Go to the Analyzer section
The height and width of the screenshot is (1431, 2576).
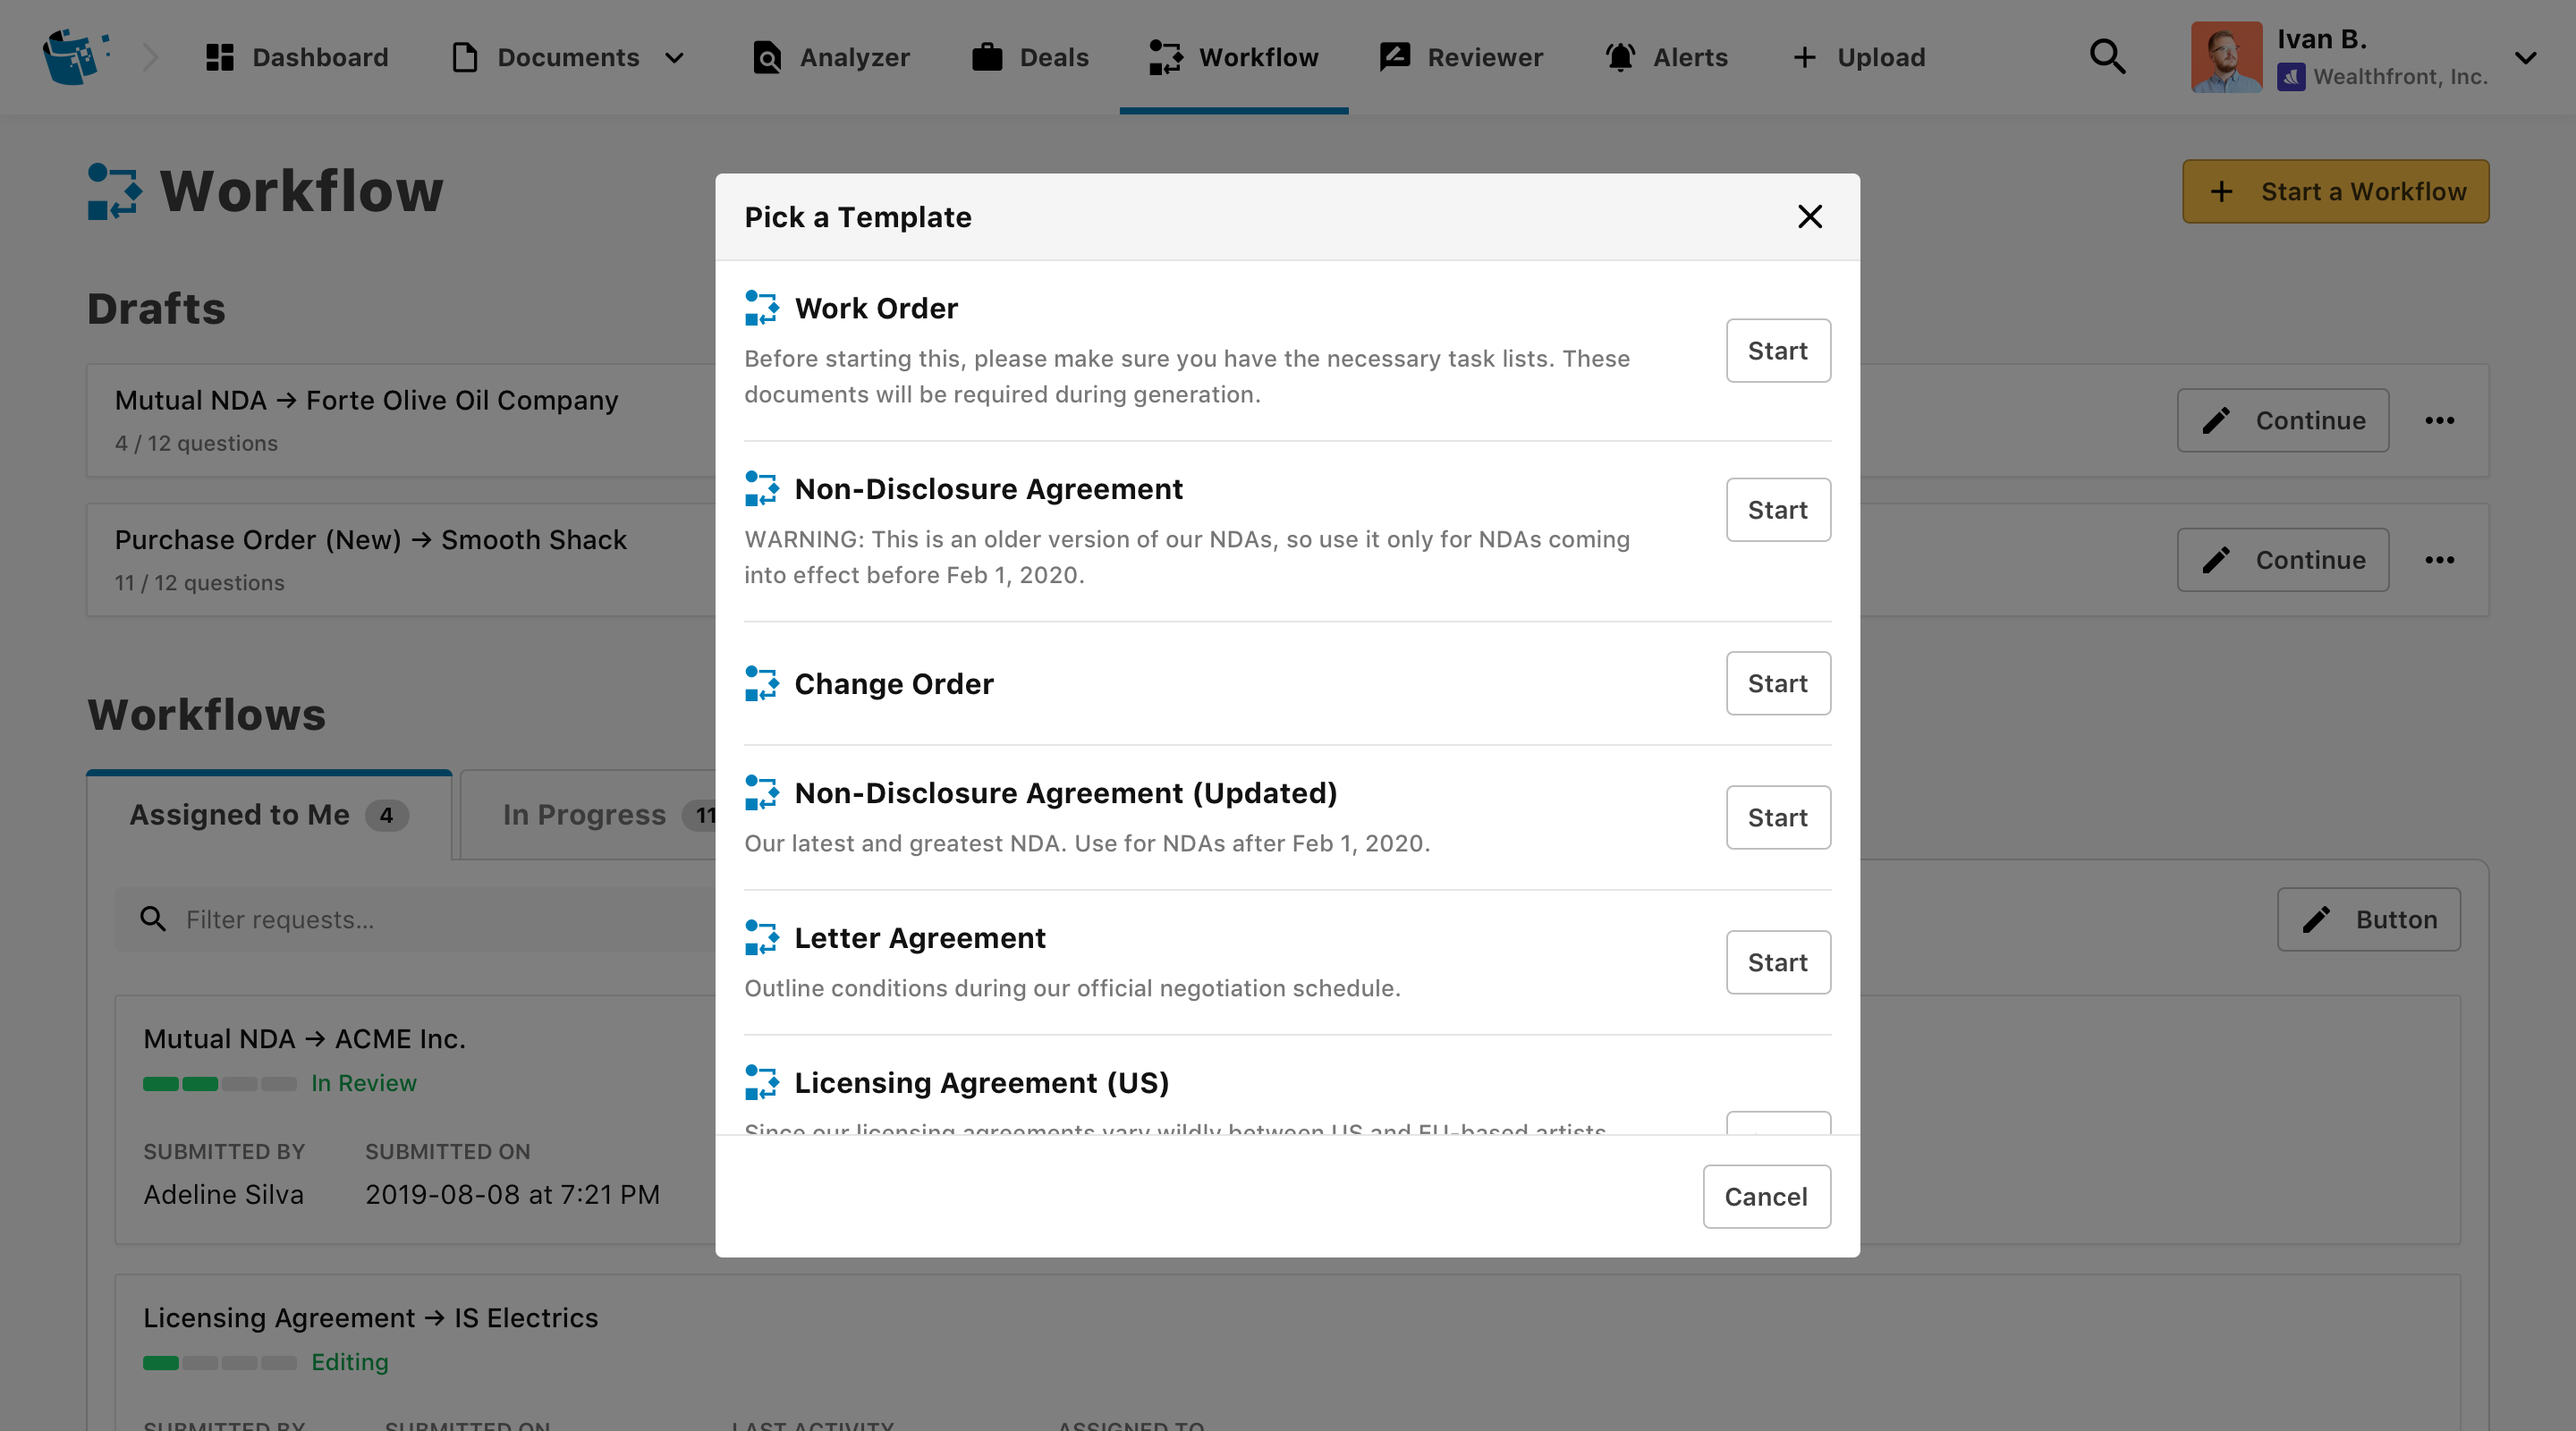[830, 57]
